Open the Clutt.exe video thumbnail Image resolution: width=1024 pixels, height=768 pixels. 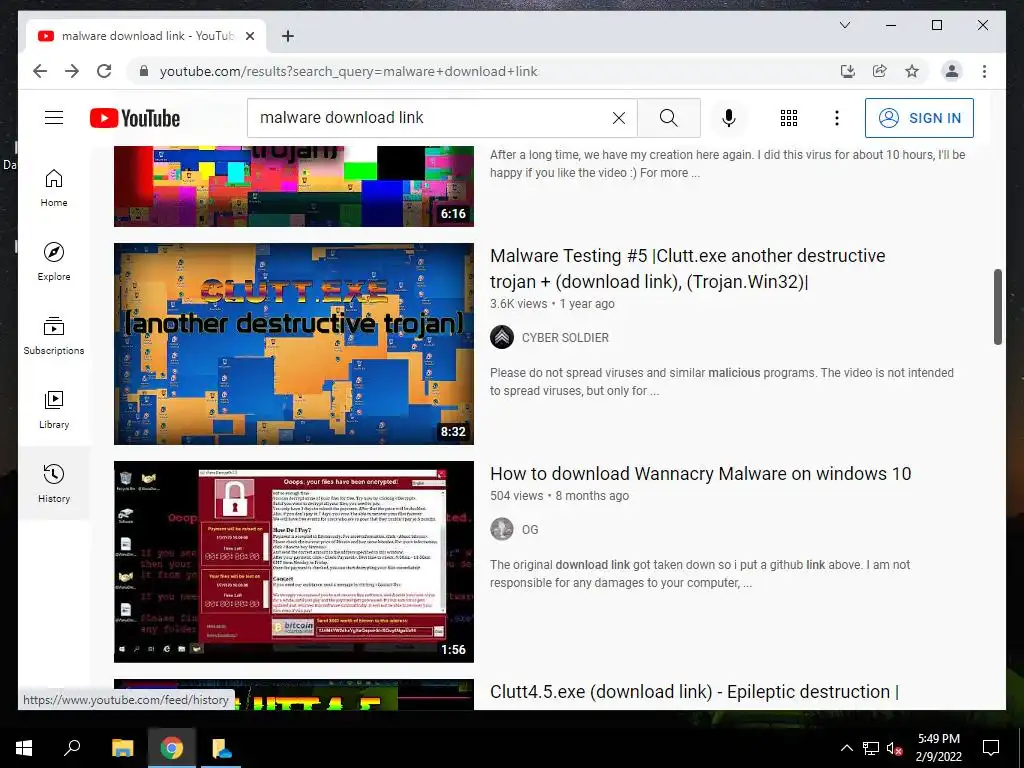tap(294, 344)
